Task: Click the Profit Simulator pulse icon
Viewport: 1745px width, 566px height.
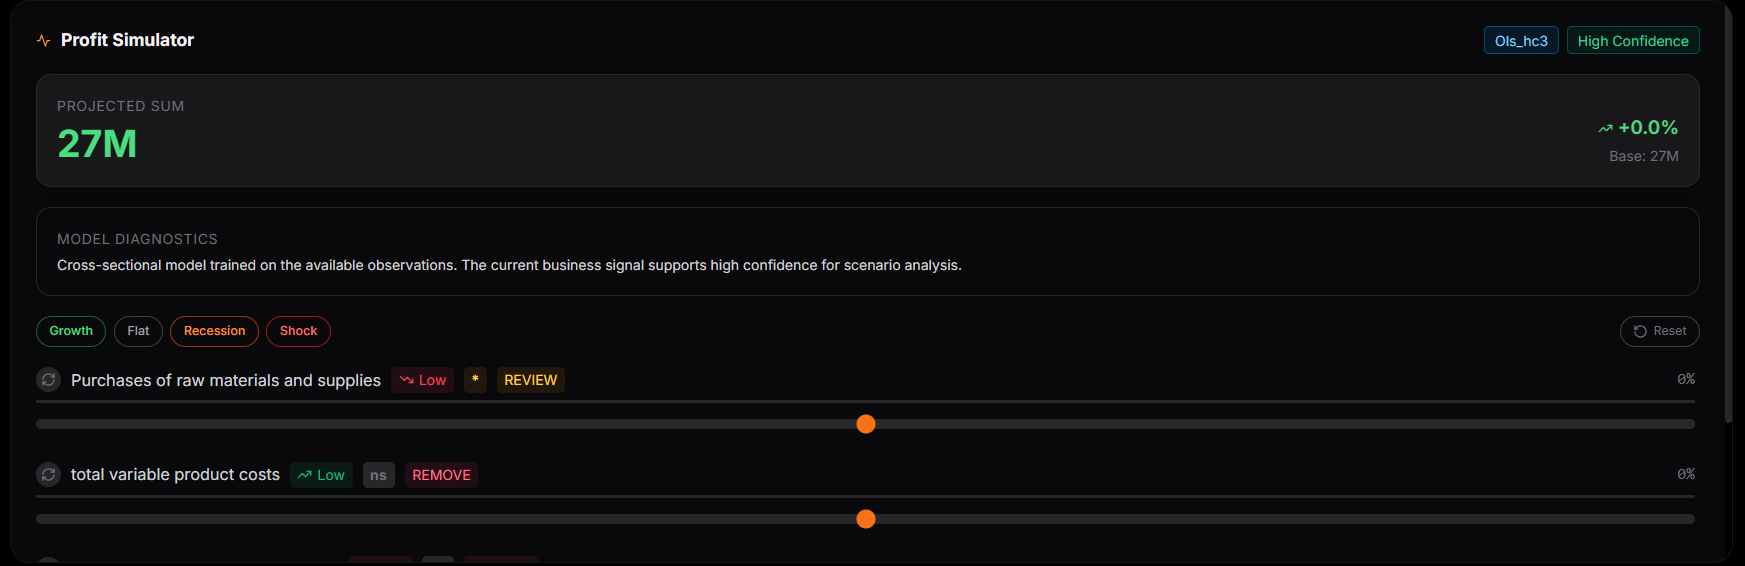Action: tap(43, 41)
